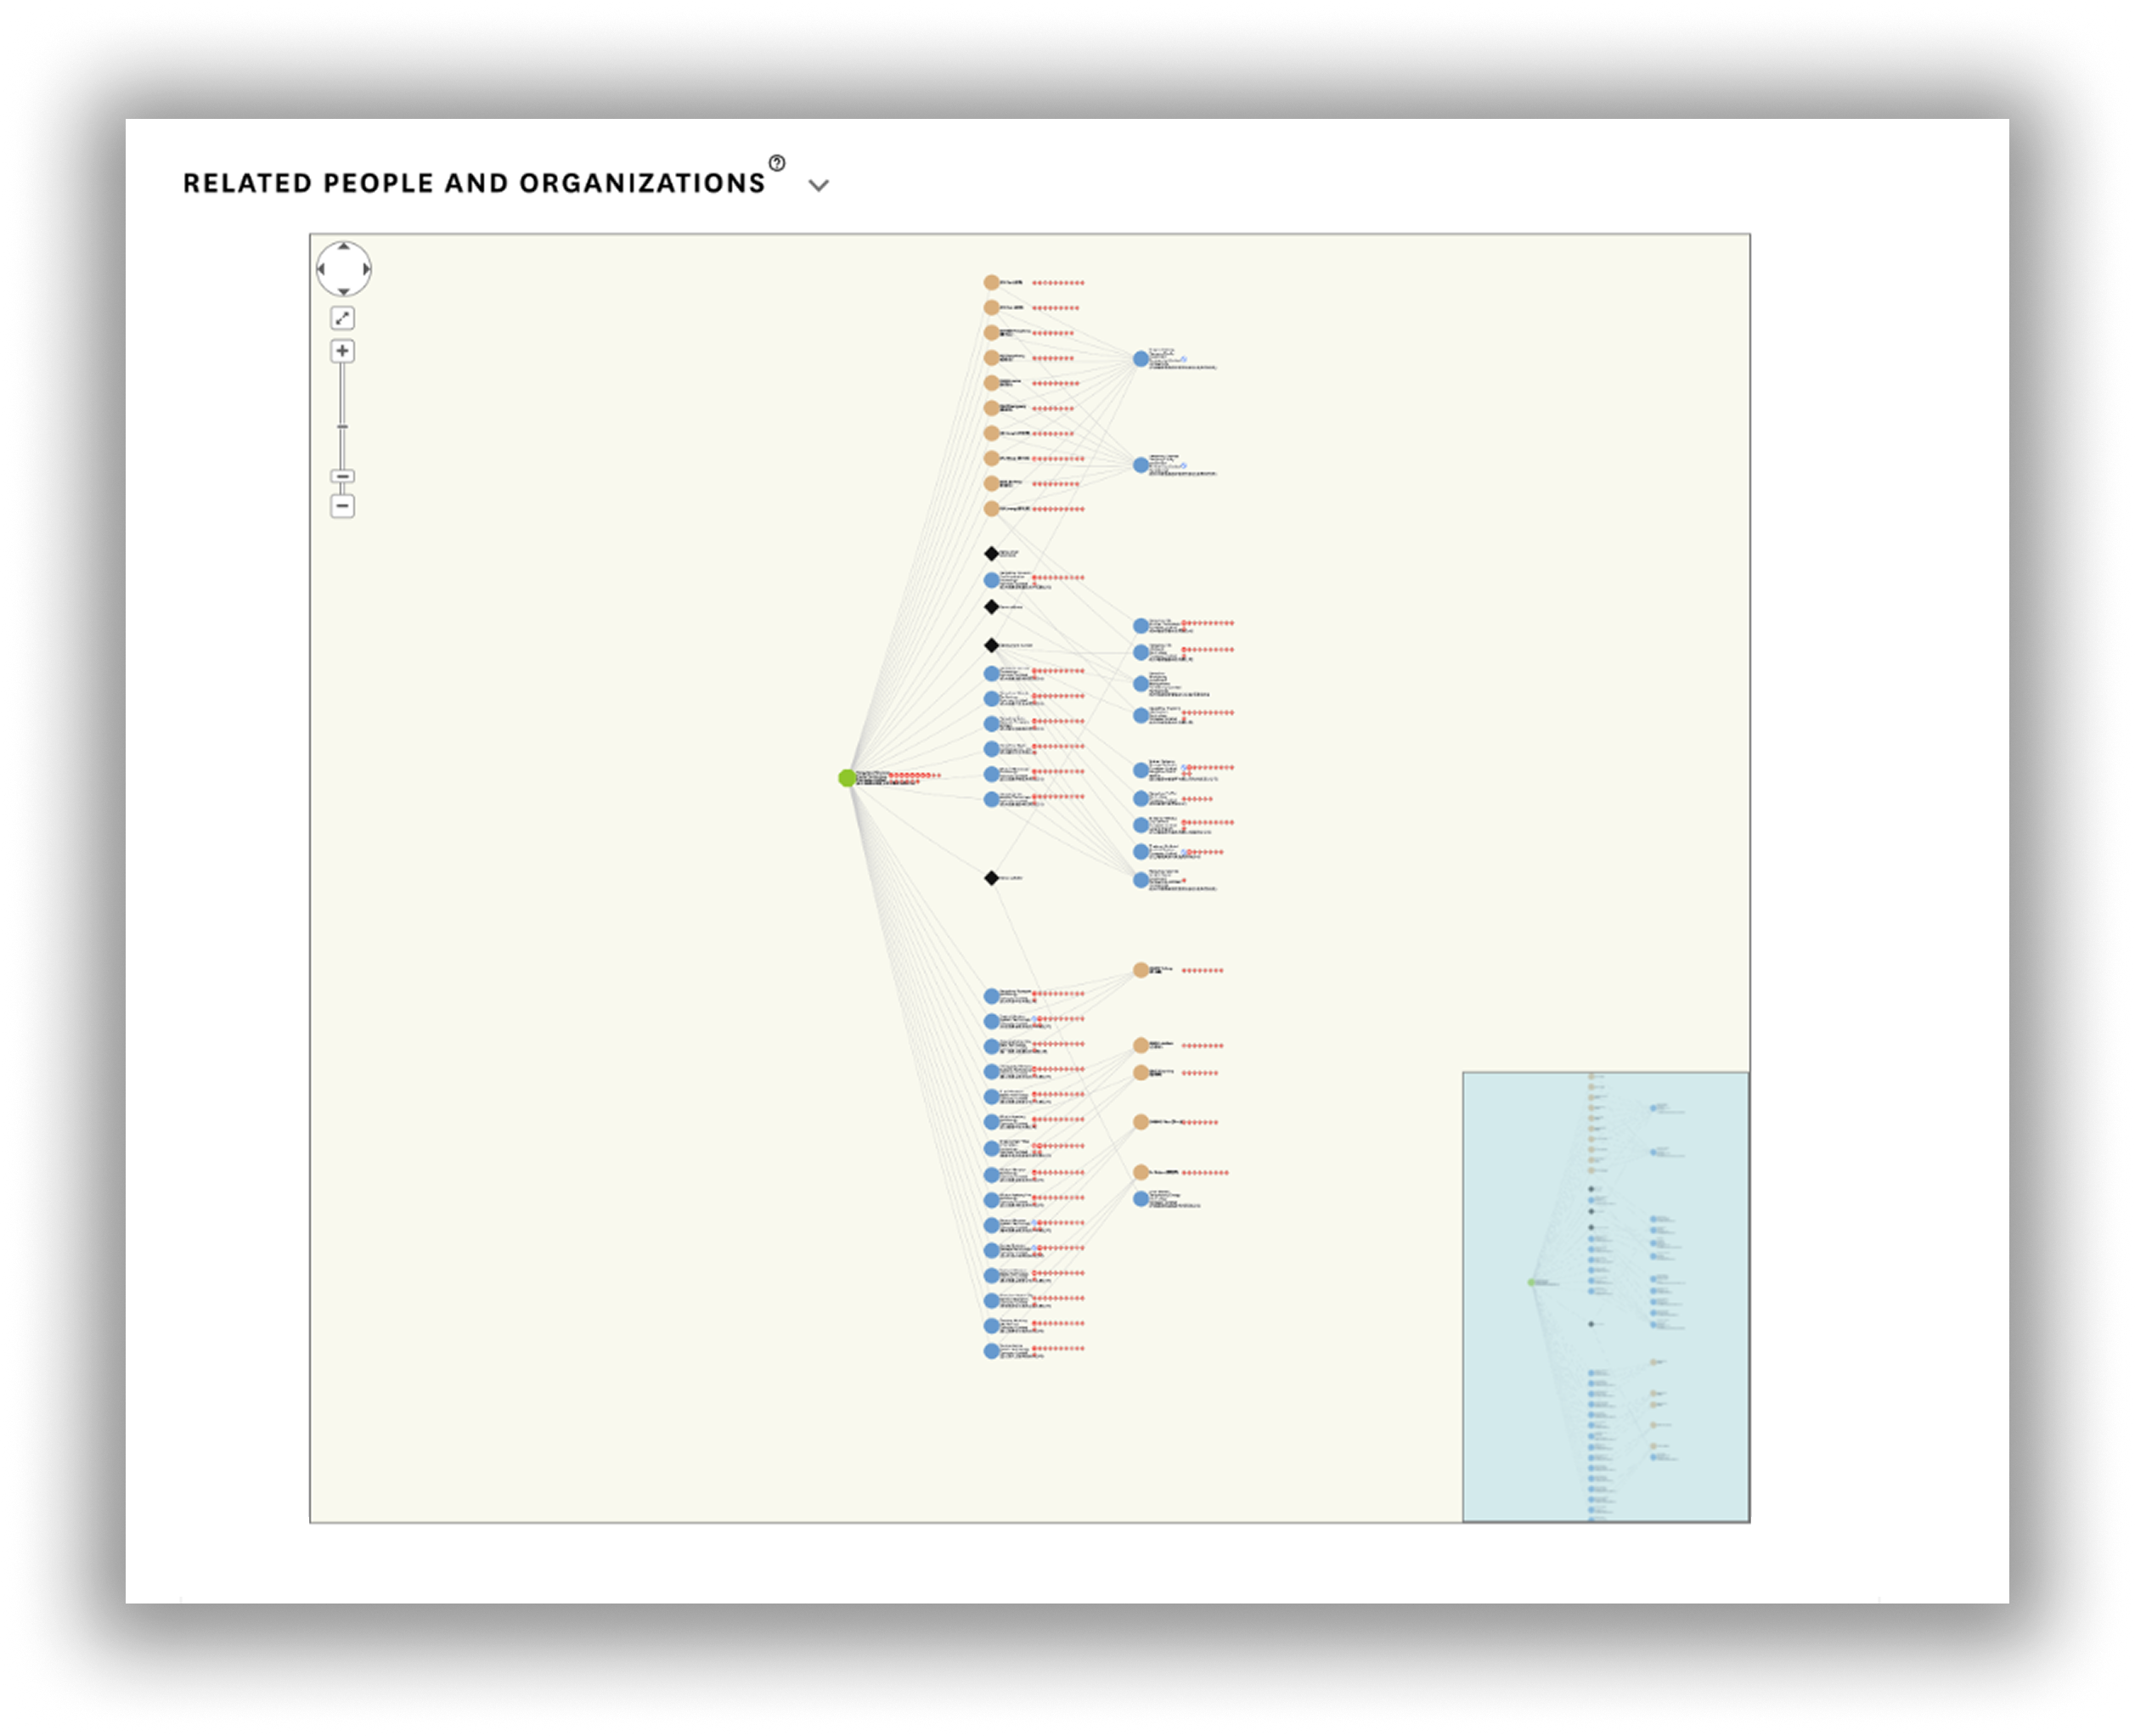Image resolution: width=2135 pixels, height=1736 pixels.
Task: Collapse the Related People and Organizations section
Action: tap(819, 185)
